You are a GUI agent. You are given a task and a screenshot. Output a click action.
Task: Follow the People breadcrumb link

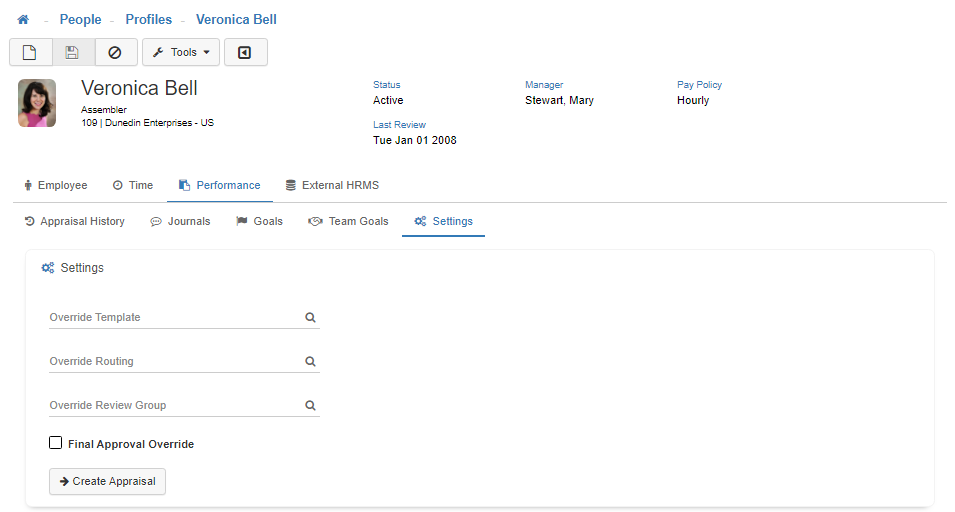80,20
